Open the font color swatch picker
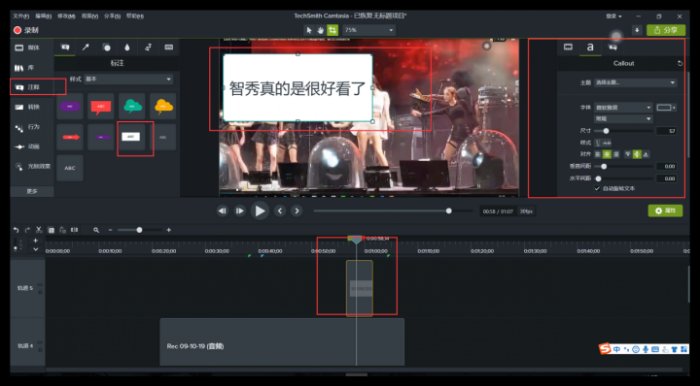Screen dimensions: 700x386 click(x=666, y=108)
